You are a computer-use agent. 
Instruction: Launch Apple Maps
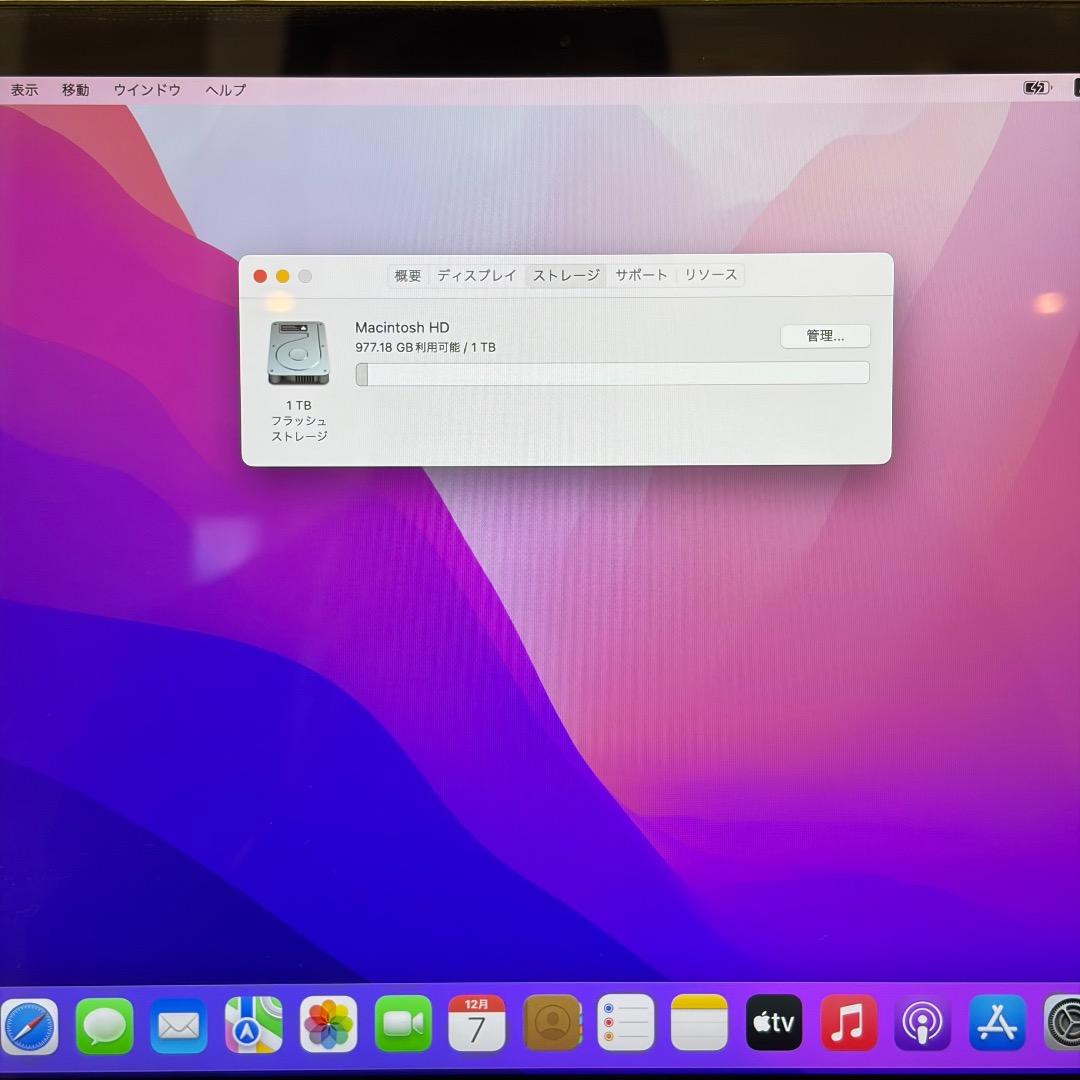pyautogui.click(x=253, y=1024)
